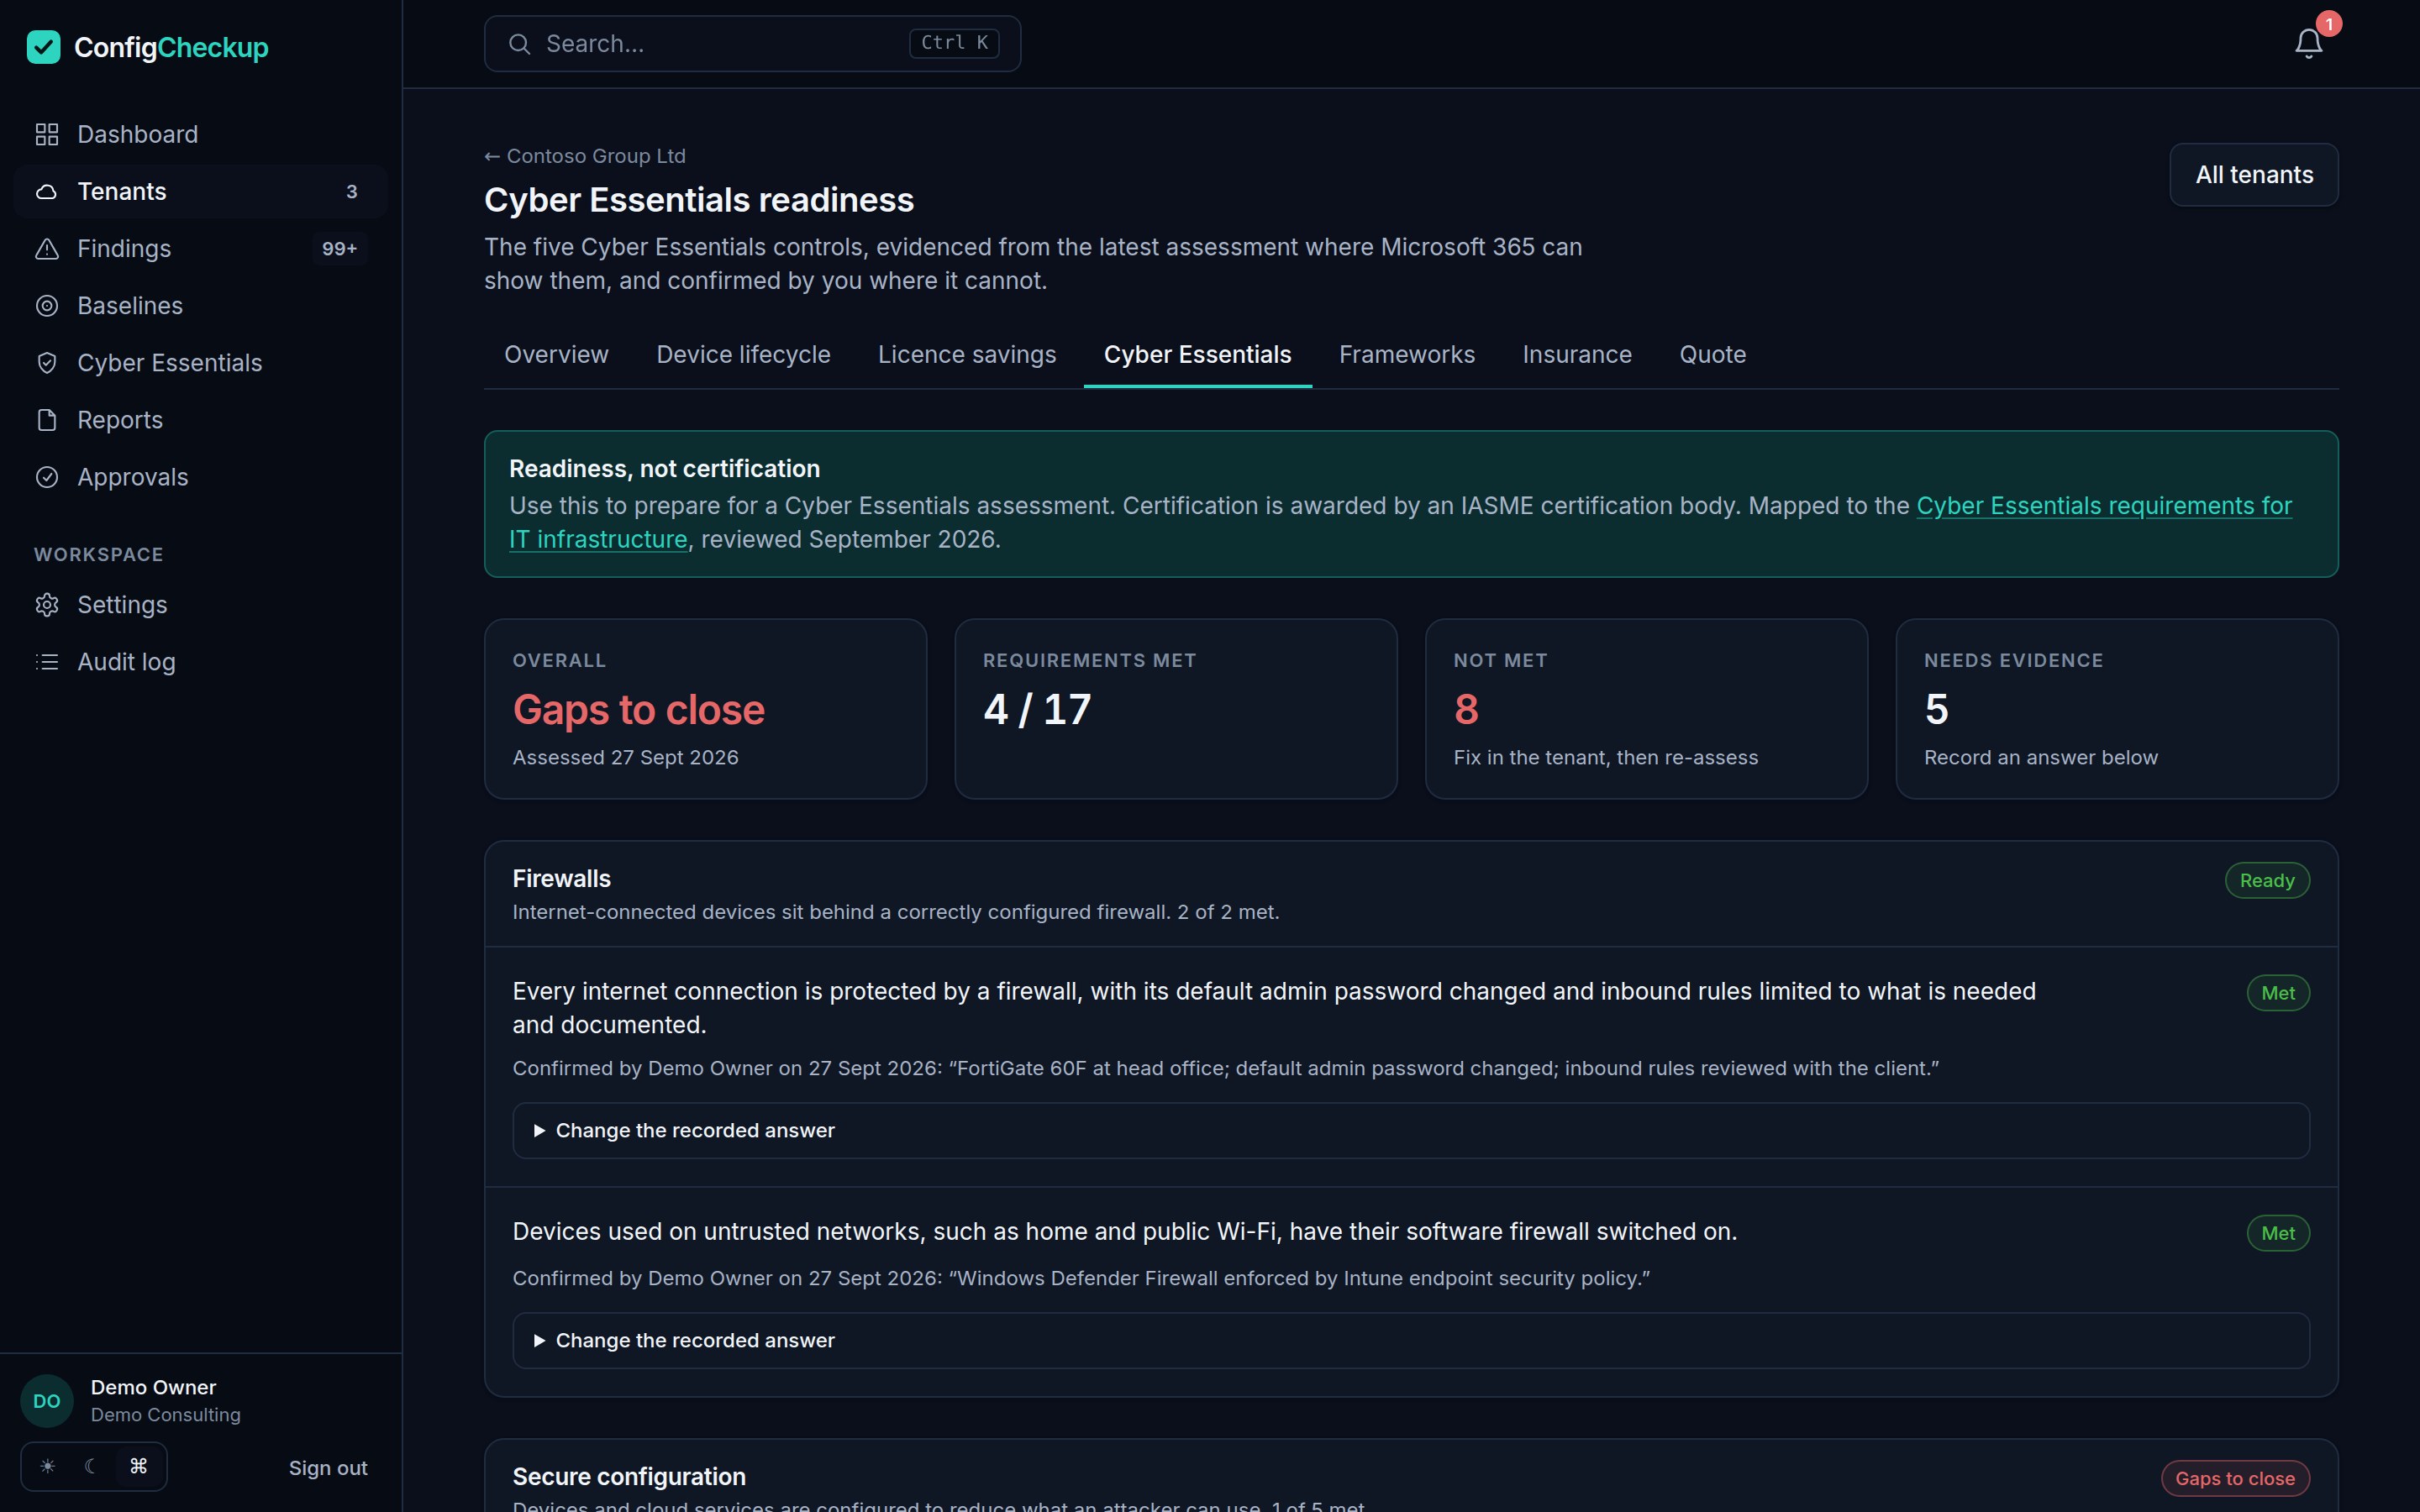This screenshot has height=1512, width=2420.
Task: Click the "99+" Findings count badge
Action: 339,248
